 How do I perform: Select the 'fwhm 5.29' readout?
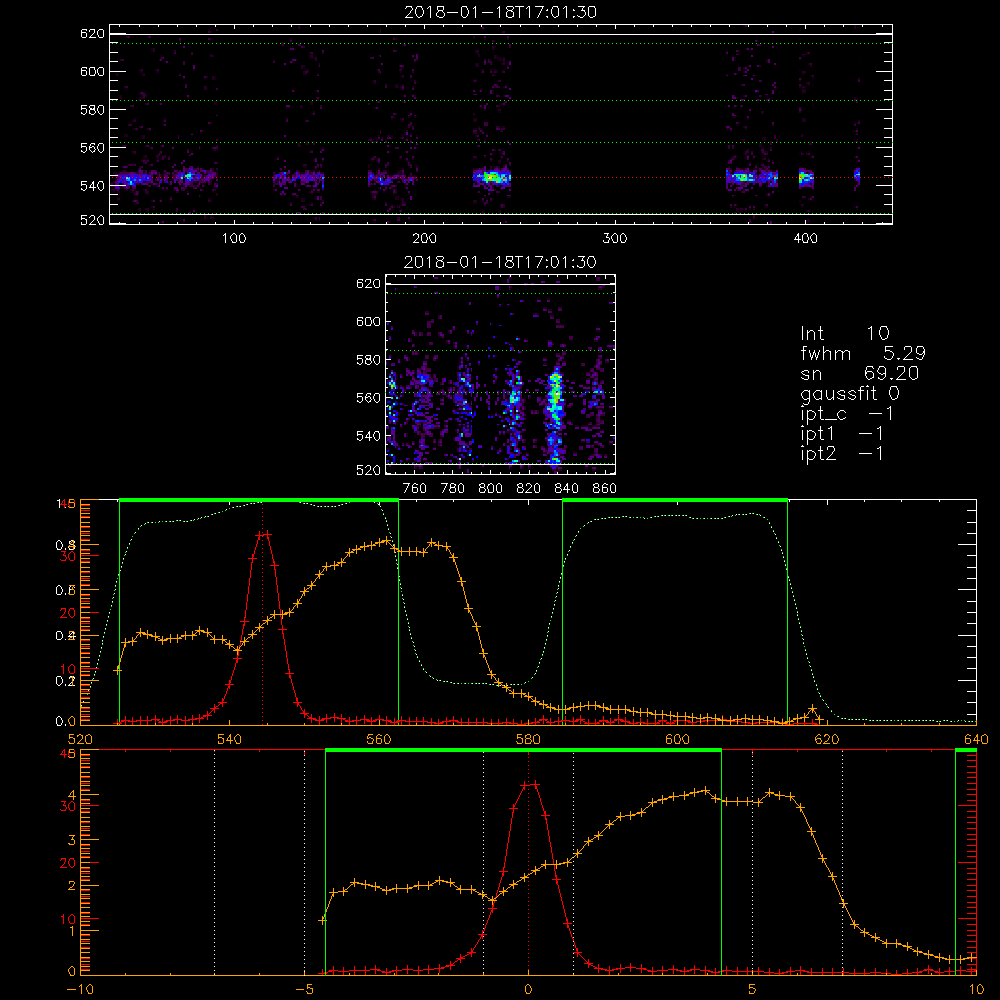coord(863,353)
